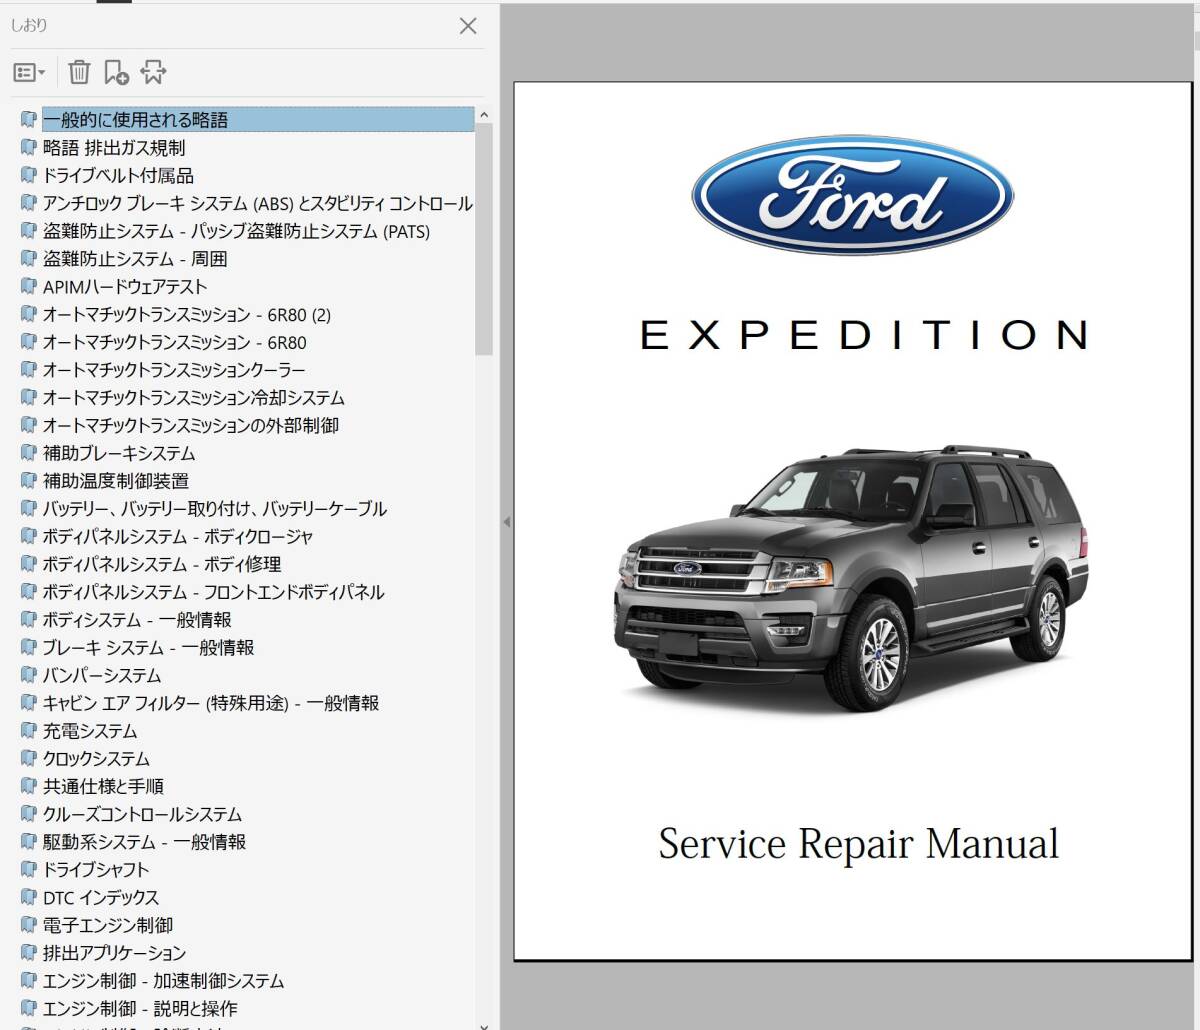Open bookmark オートマチックトランスミッション冷却システム

click(x=193, y=398)
